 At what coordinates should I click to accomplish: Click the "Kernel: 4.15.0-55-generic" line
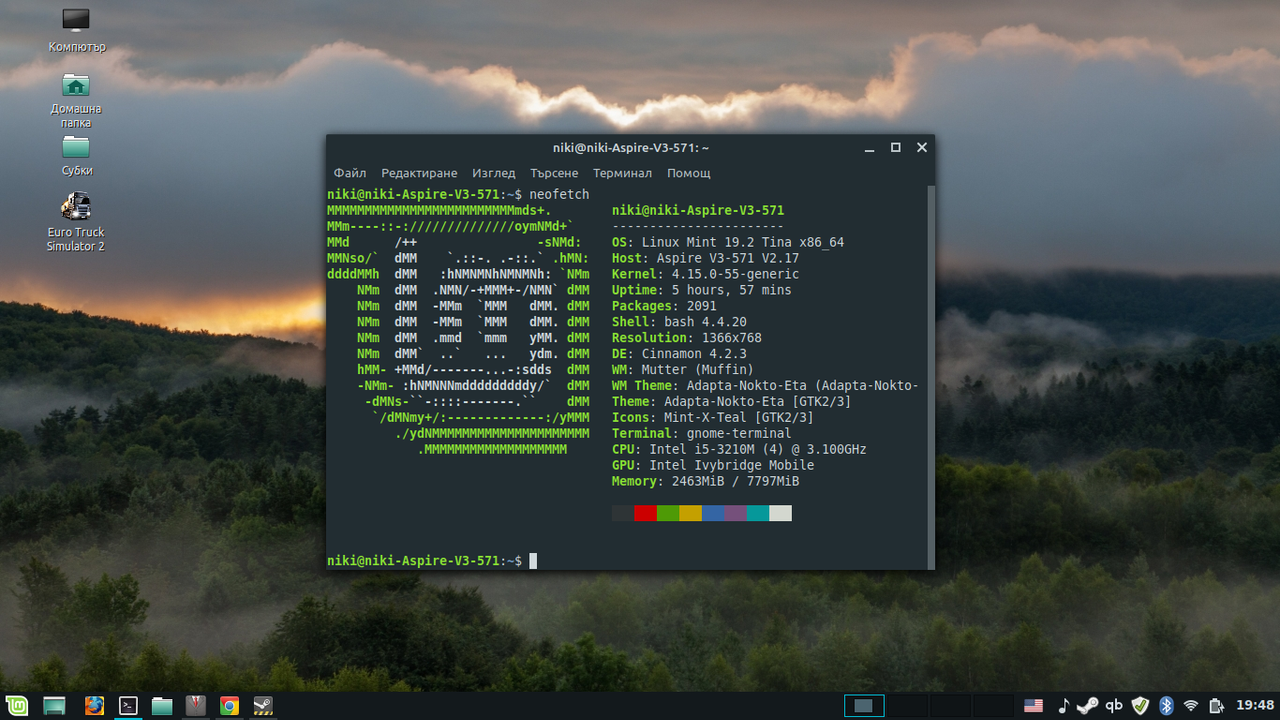(706, 274)
